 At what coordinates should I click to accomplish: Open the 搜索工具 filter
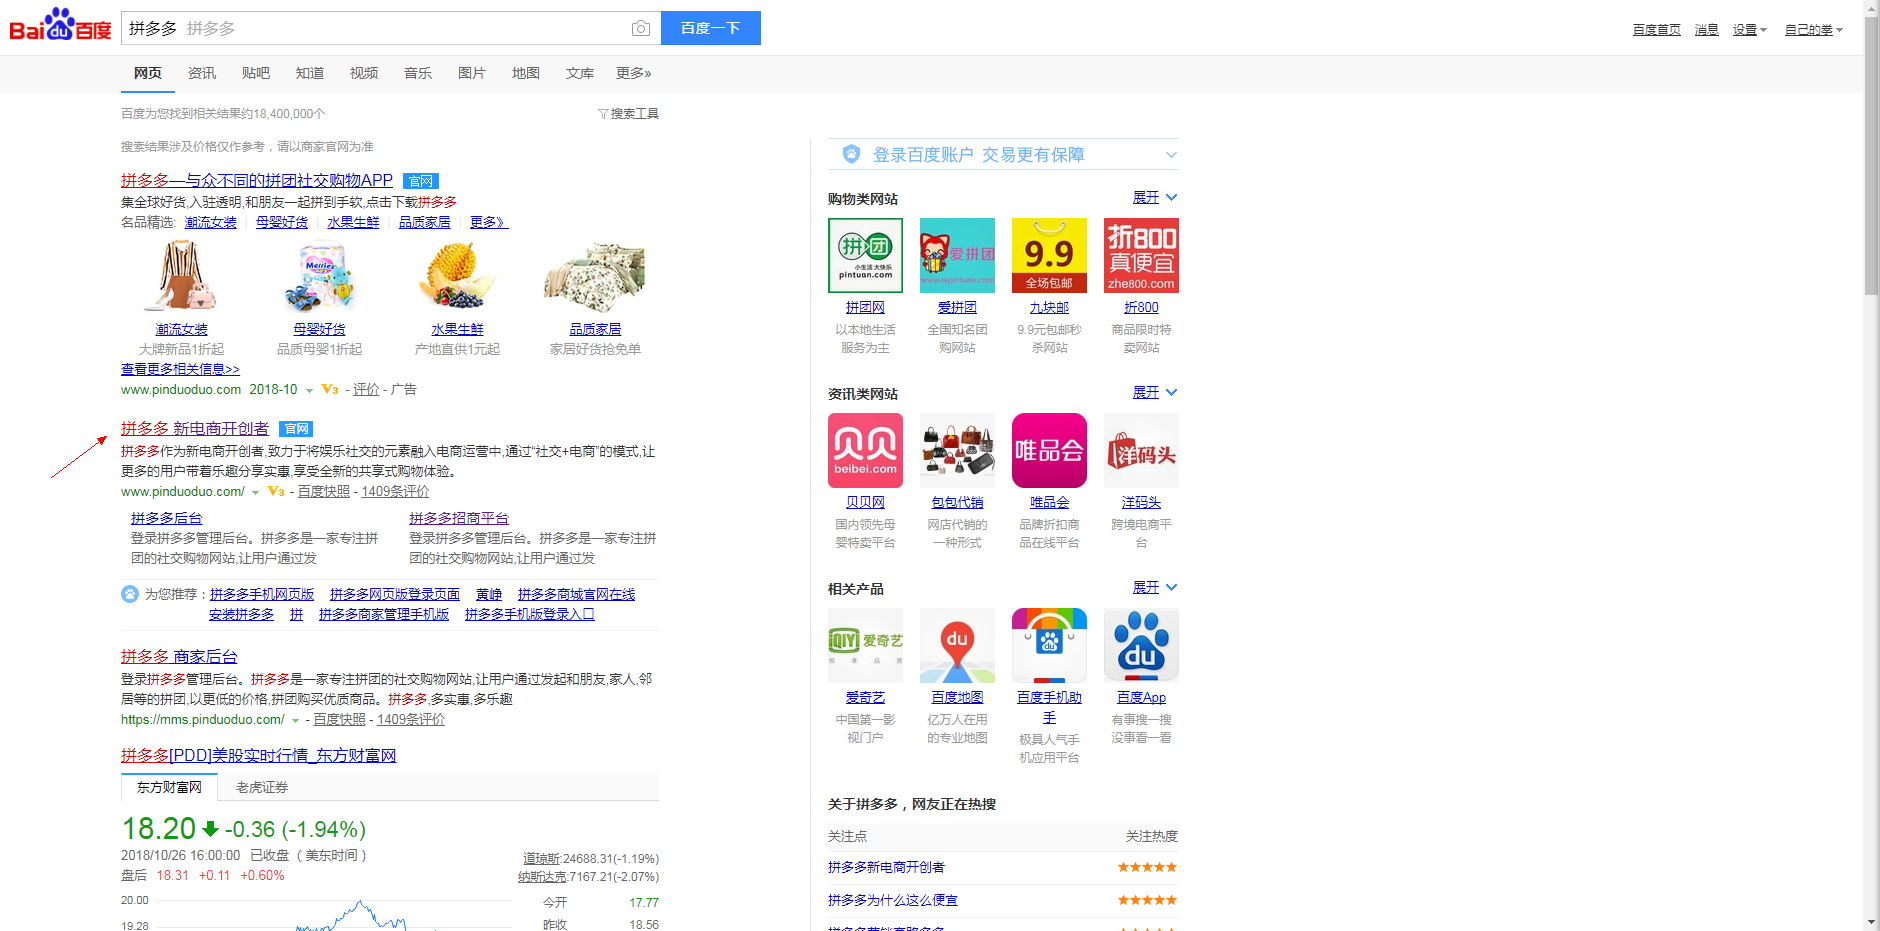(629, 114)
